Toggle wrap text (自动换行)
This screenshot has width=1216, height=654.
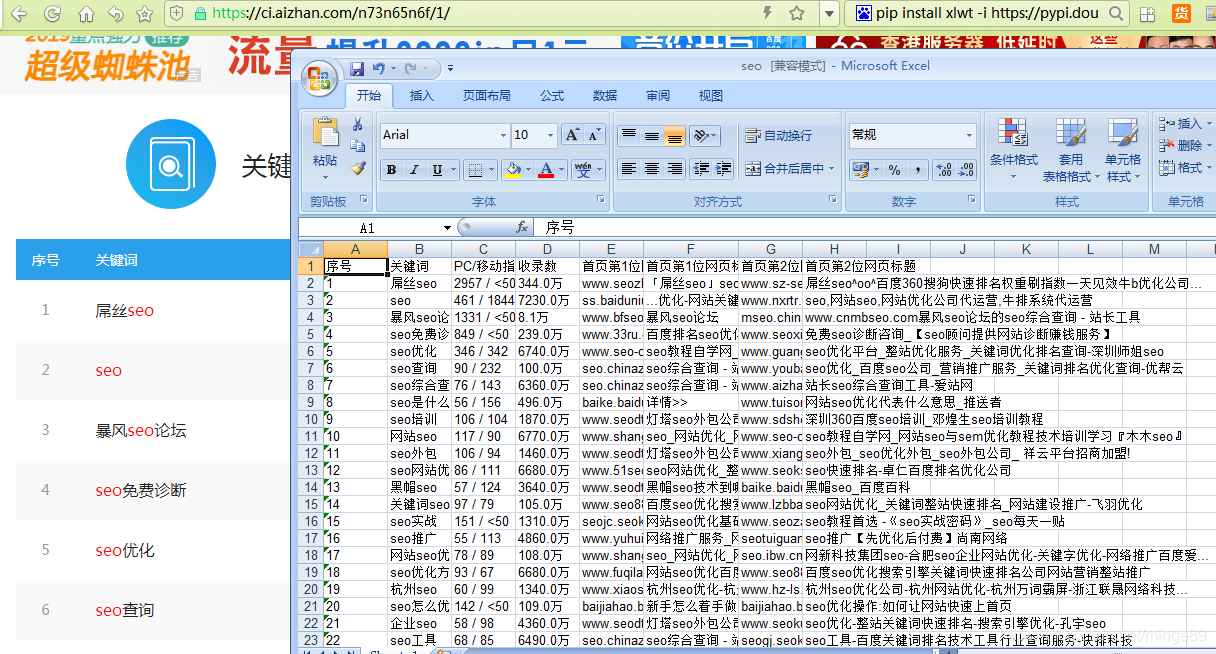[779, 136]
